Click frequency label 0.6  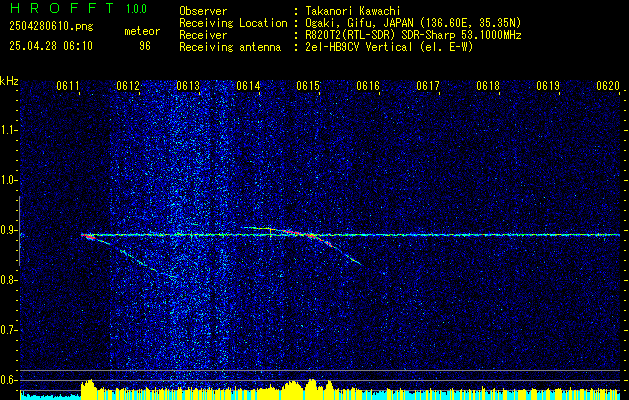pos(8,380)
